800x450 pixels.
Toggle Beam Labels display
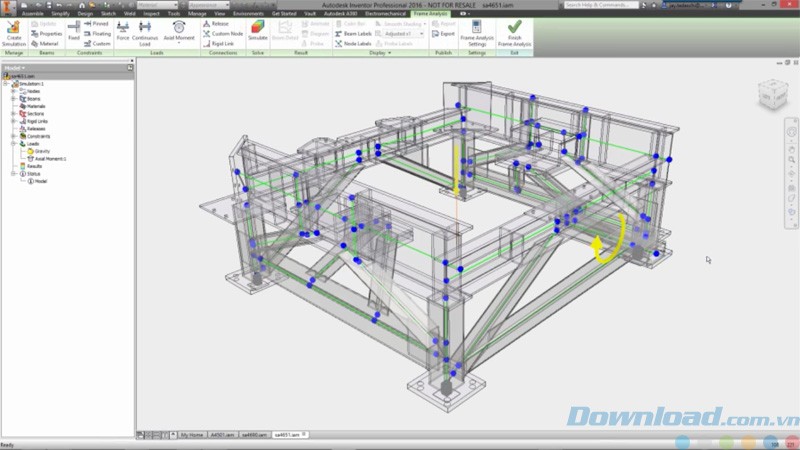tap(352, 33)
